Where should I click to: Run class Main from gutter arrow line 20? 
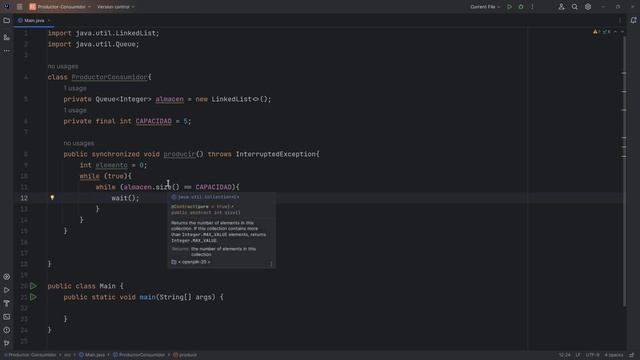click(x=33, y=286)
